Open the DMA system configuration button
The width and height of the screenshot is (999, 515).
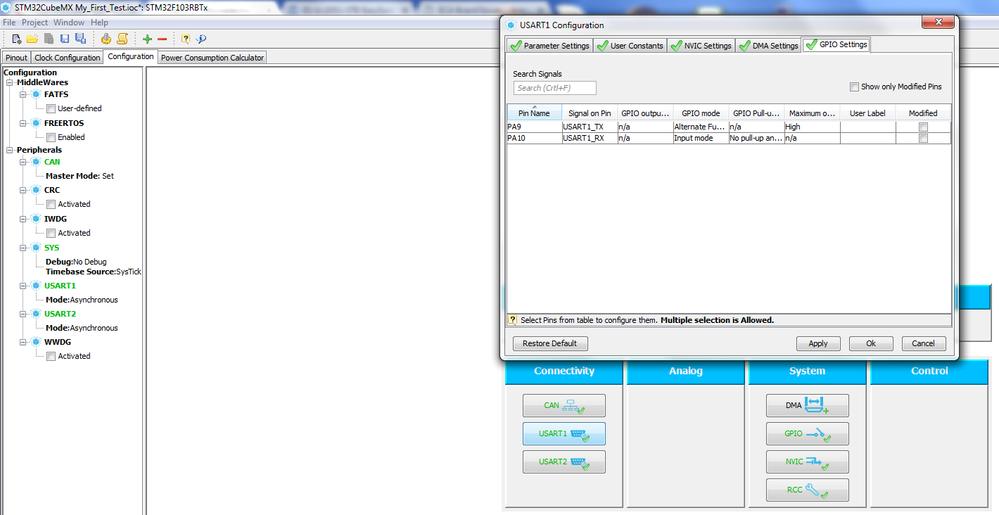[807, 405]
